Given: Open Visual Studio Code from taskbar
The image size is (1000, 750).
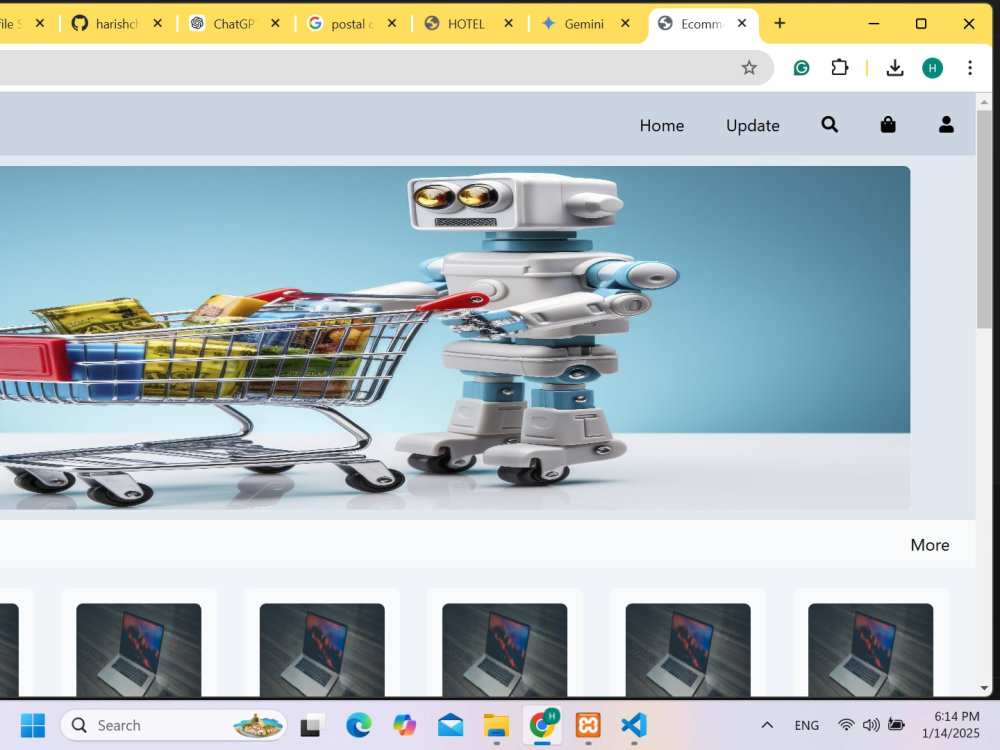Looking at the screenshot, I should [x=634, y=725].
